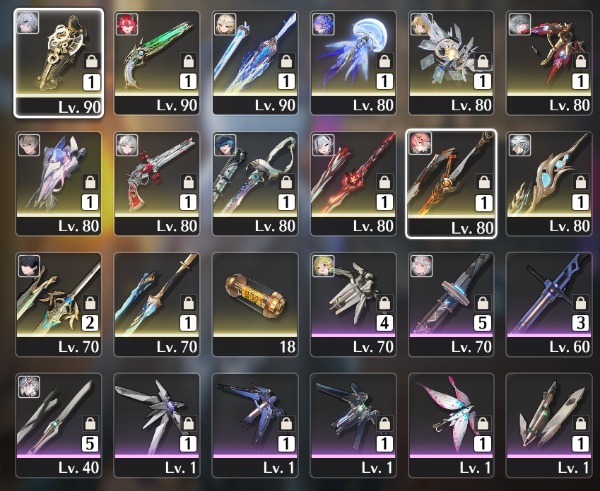The width and height of the screenshot is (600, 491).
Task: Pick the gold weapon with blue crystal
Action: click(x=549, y=184)
